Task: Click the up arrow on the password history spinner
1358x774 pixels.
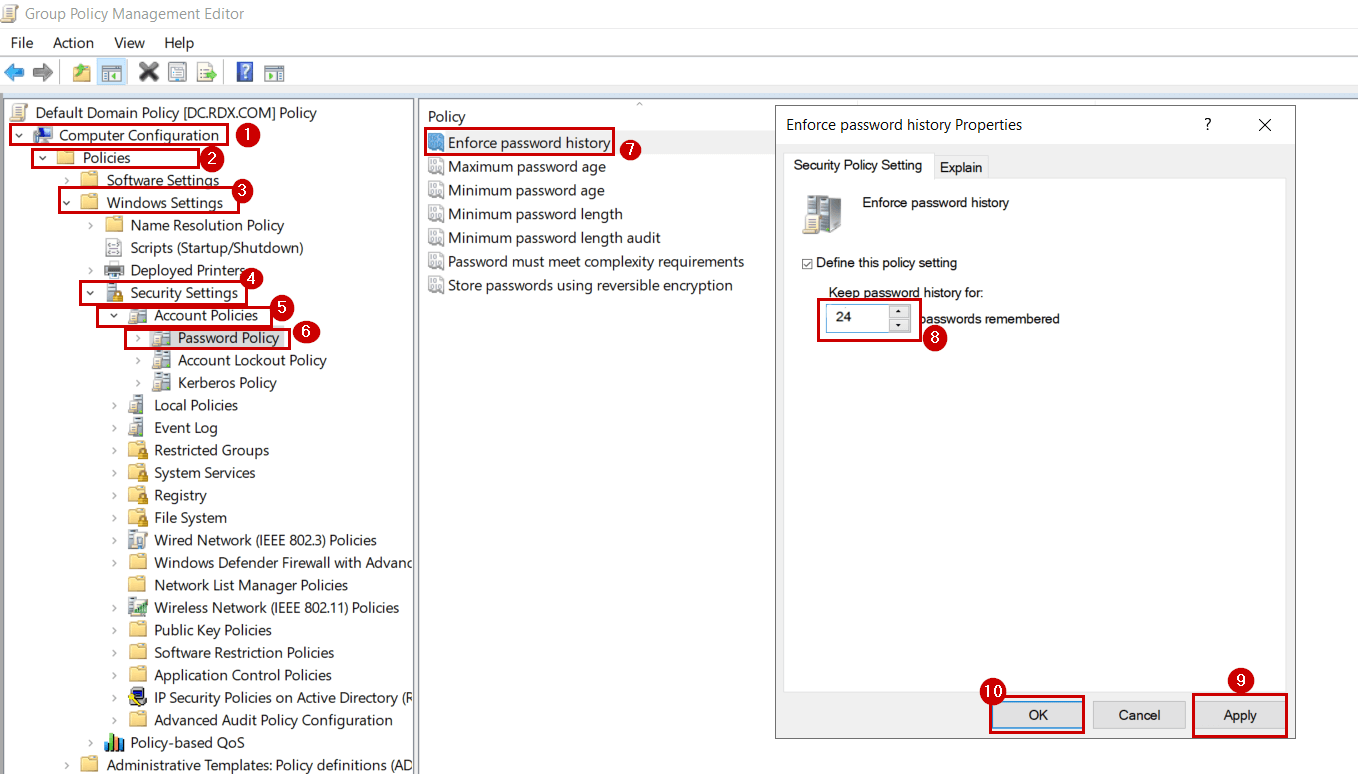Action: tap(898, 311)
